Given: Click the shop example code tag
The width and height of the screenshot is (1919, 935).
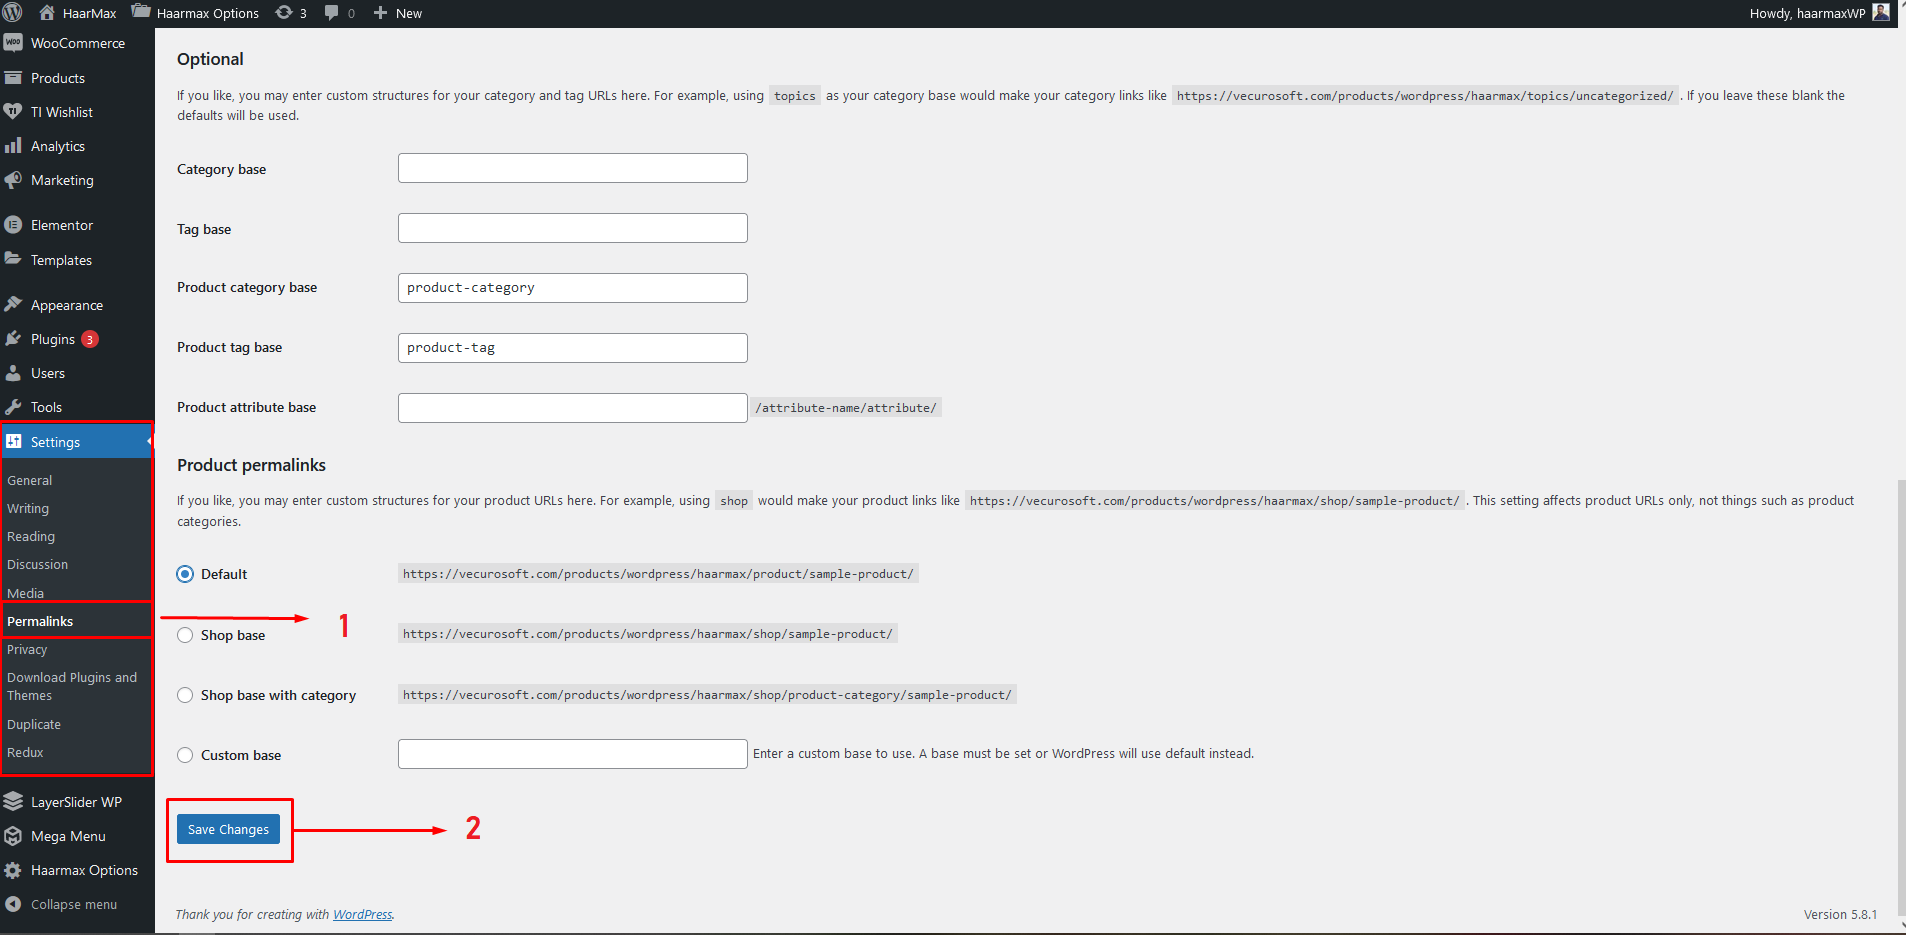Looking at the screenshot, I should 734,501.
